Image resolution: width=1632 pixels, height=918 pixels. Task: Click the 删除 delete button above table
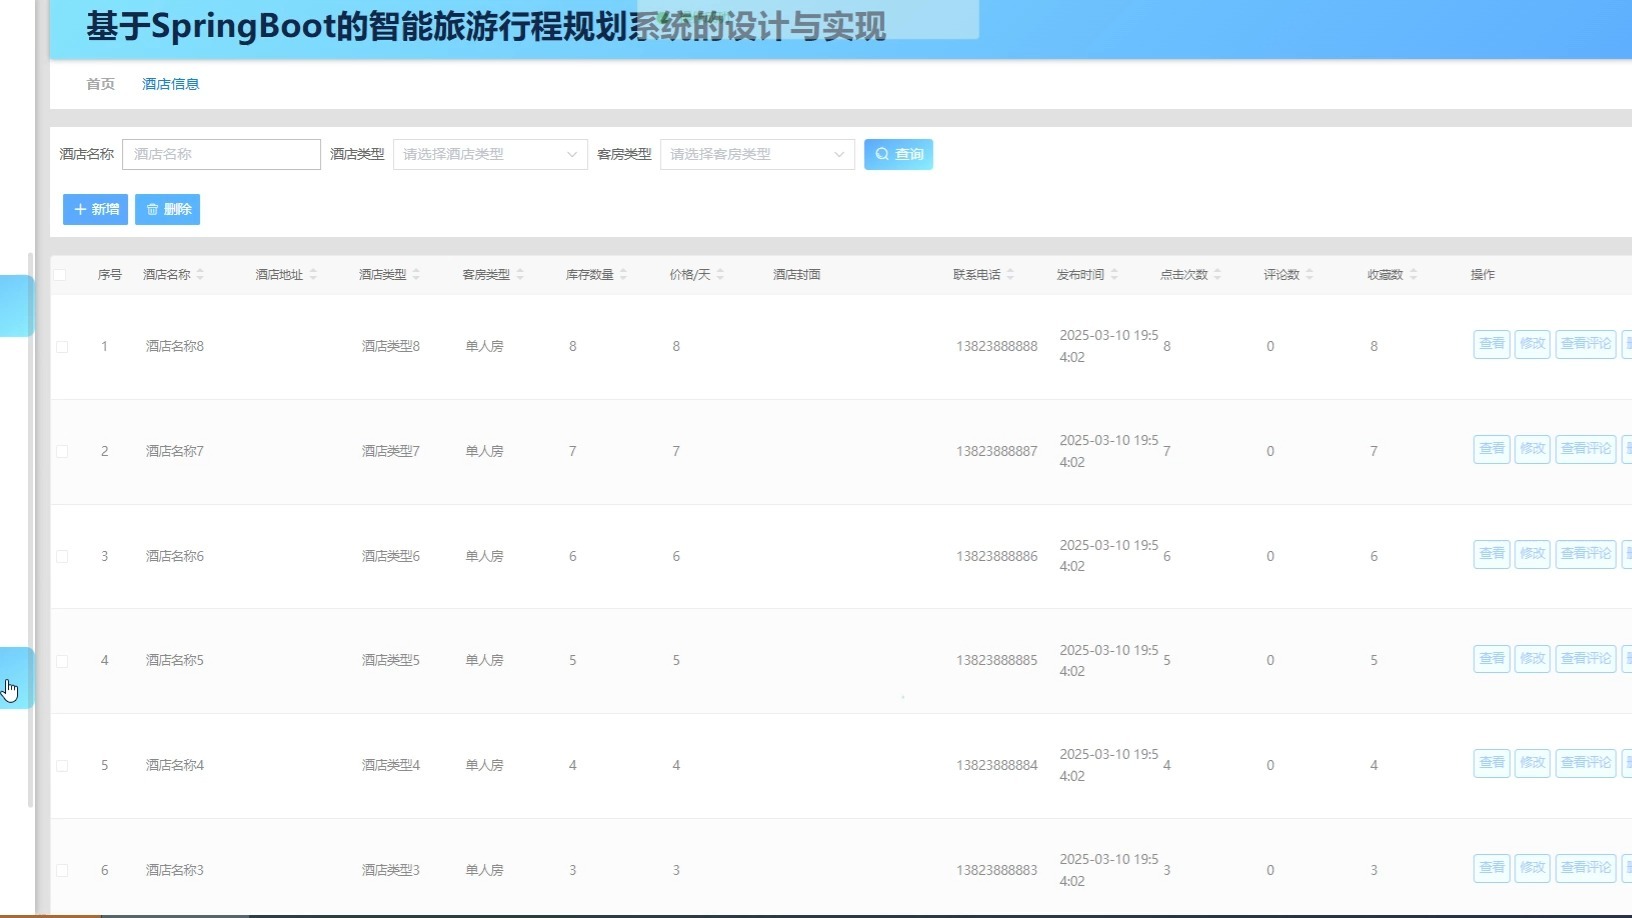pos(167,209)
